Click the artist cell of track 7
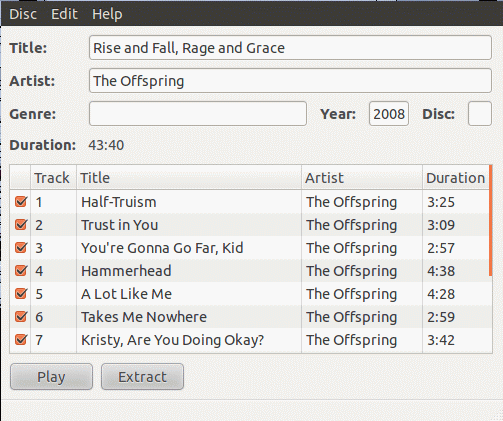The image size is (503, 421). pos(362,340)
